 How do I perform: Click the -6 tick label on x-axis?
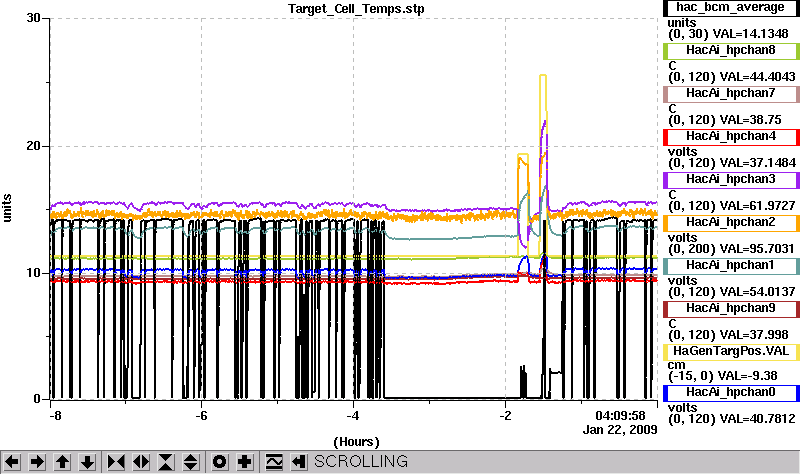(x=202, y=415)
